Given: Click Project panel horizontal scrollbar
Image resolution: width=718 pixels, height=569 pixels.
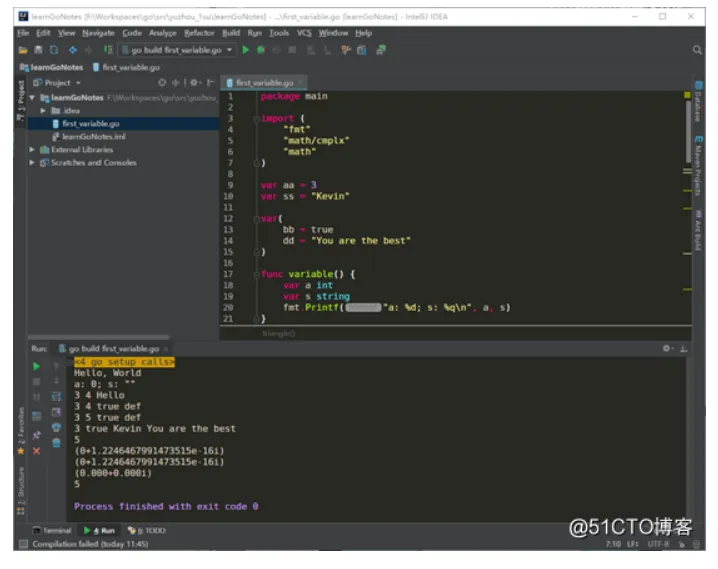Looking at the screenshot, I should click(98, 337).
